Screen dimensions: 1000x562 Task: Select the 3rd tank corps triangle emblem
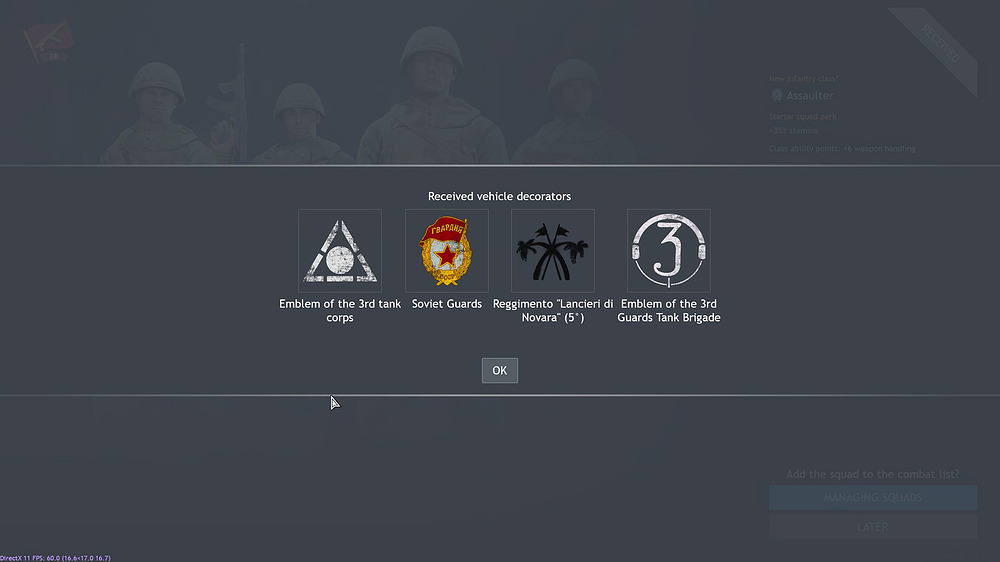(x=340, y=251)
